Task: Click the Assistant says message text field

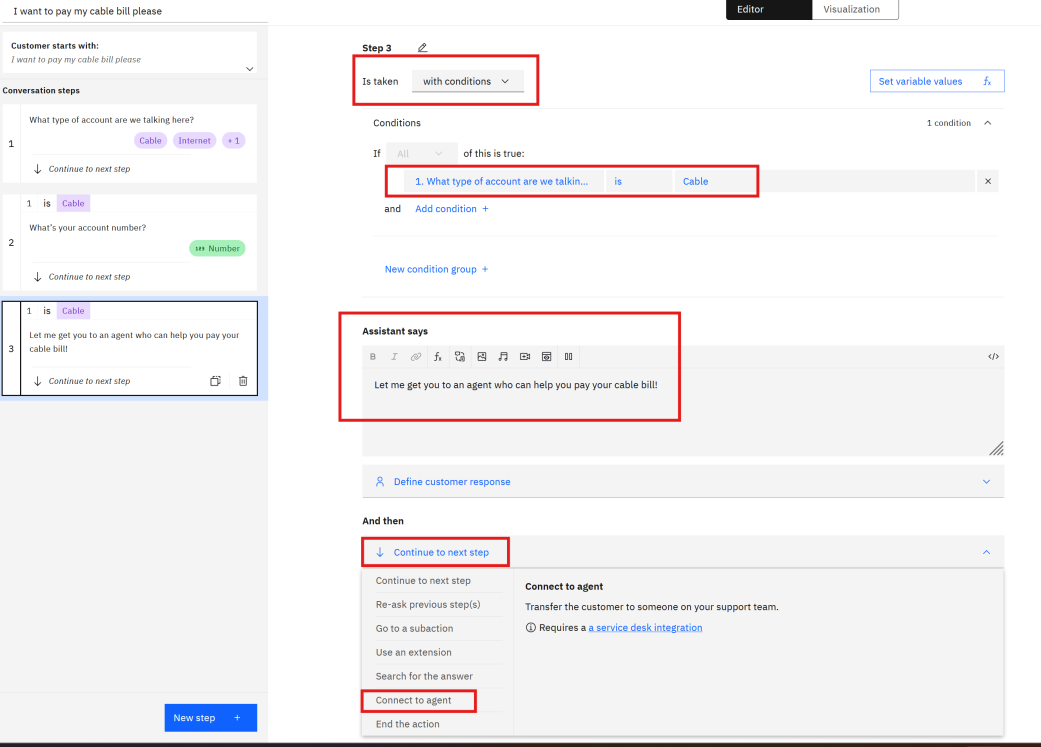Action: click(682, 412)
